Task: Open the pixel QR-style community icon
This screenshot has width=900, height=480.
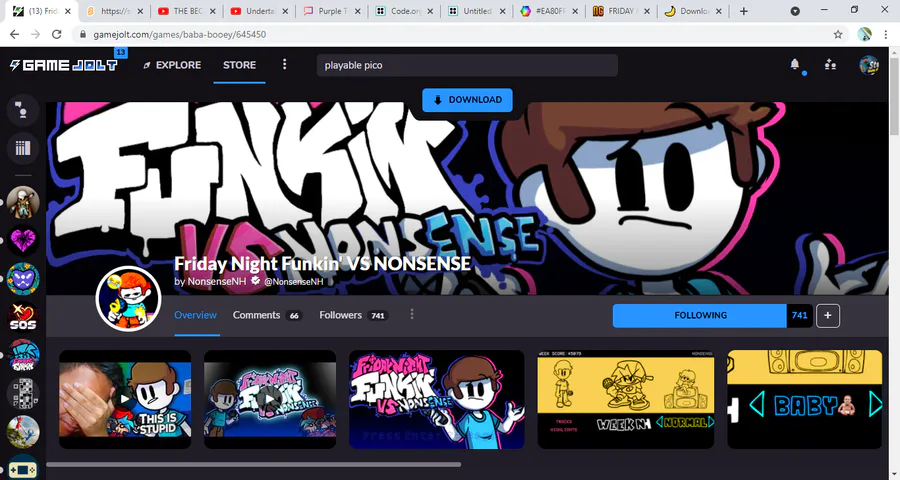Action: 23,394
